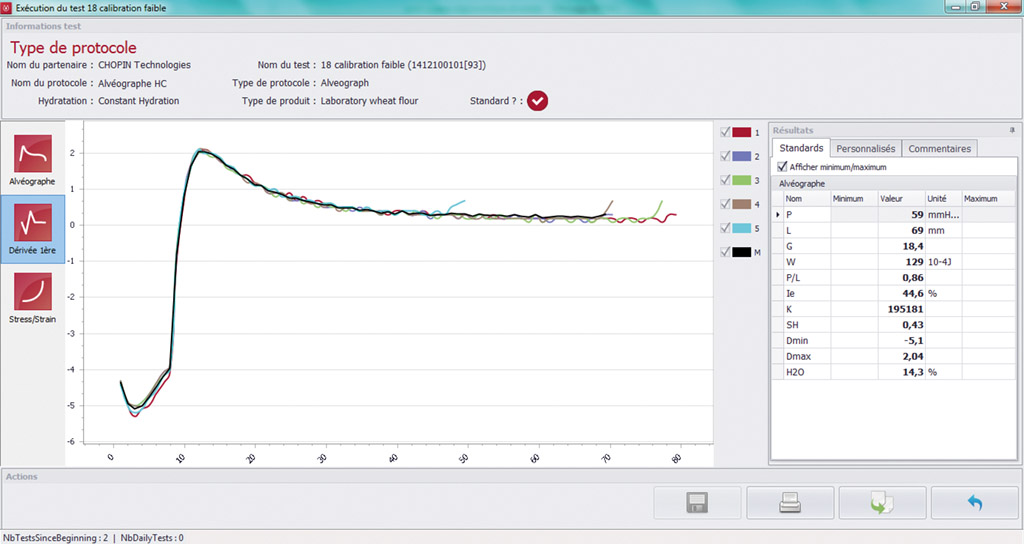Expand the P row arrow indicator

click(778, 214)
